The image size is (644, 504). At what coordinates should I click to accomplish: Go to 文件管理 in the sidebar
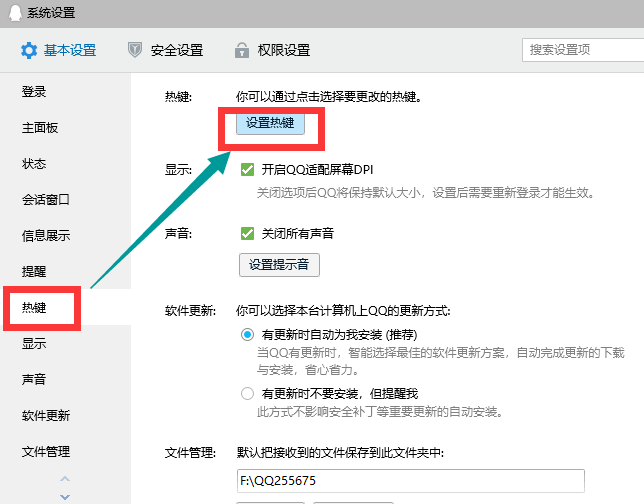click(x=46, y=452)
